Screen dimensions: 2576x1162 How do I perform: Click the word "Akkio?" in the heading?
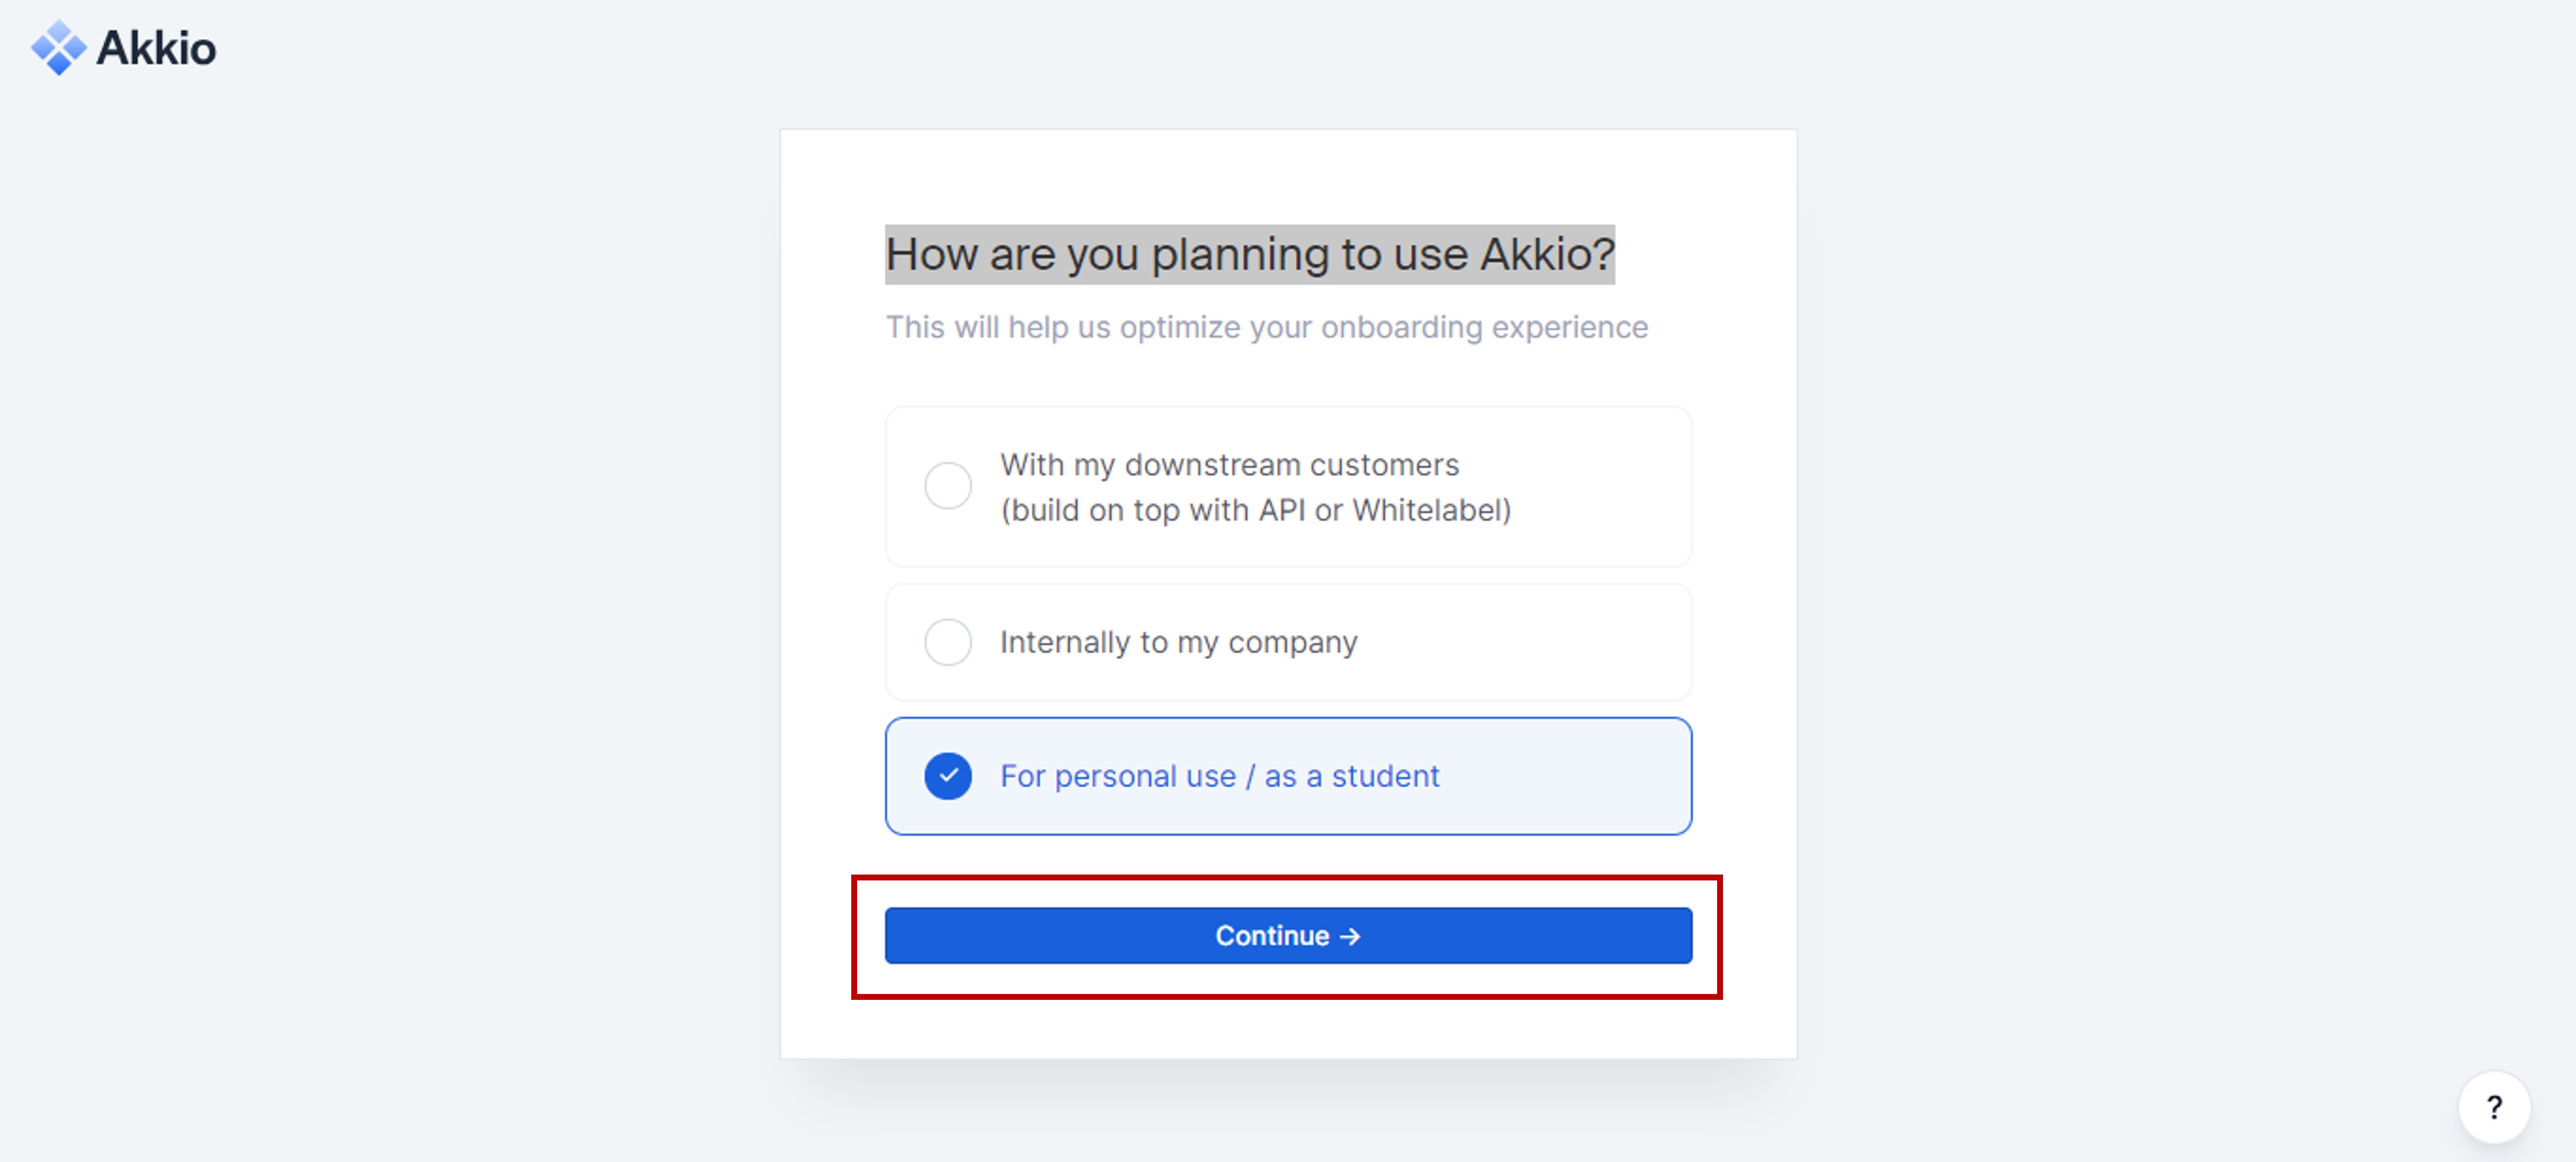pyautogui.click(x=1547, y=254)
